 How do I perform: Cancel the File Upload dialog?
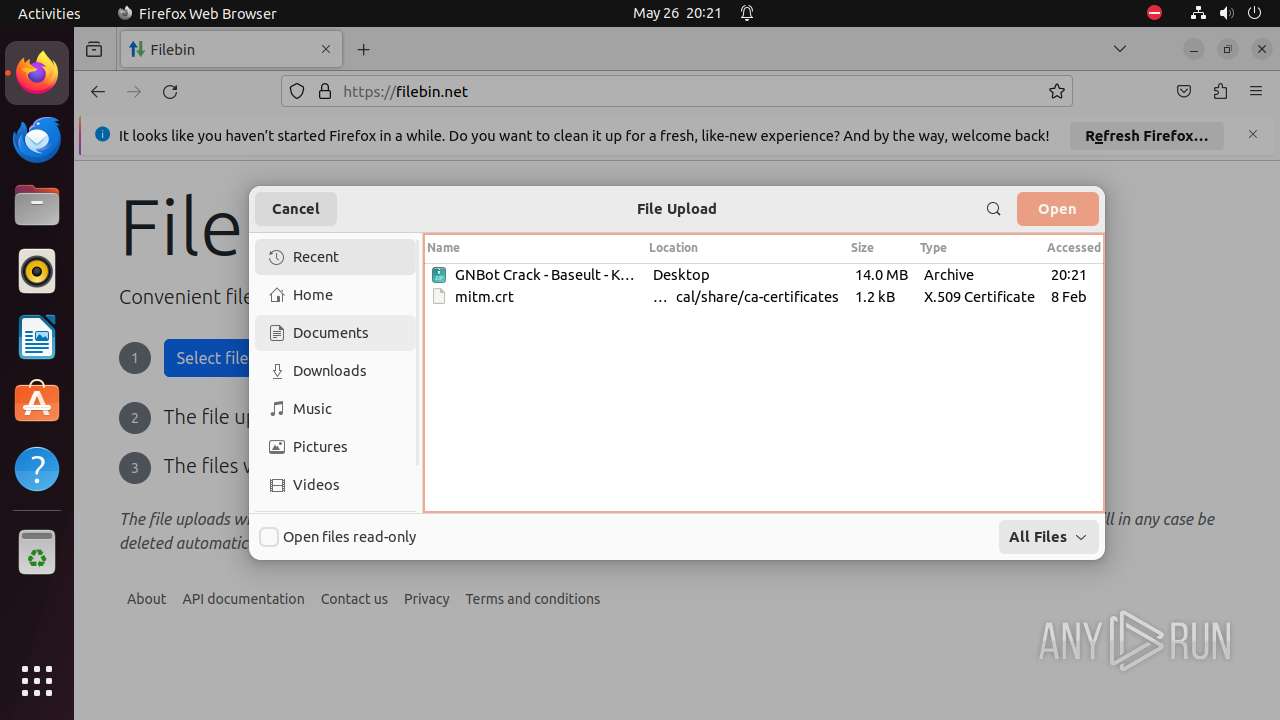pyautogui.click(x=296, y=209)
